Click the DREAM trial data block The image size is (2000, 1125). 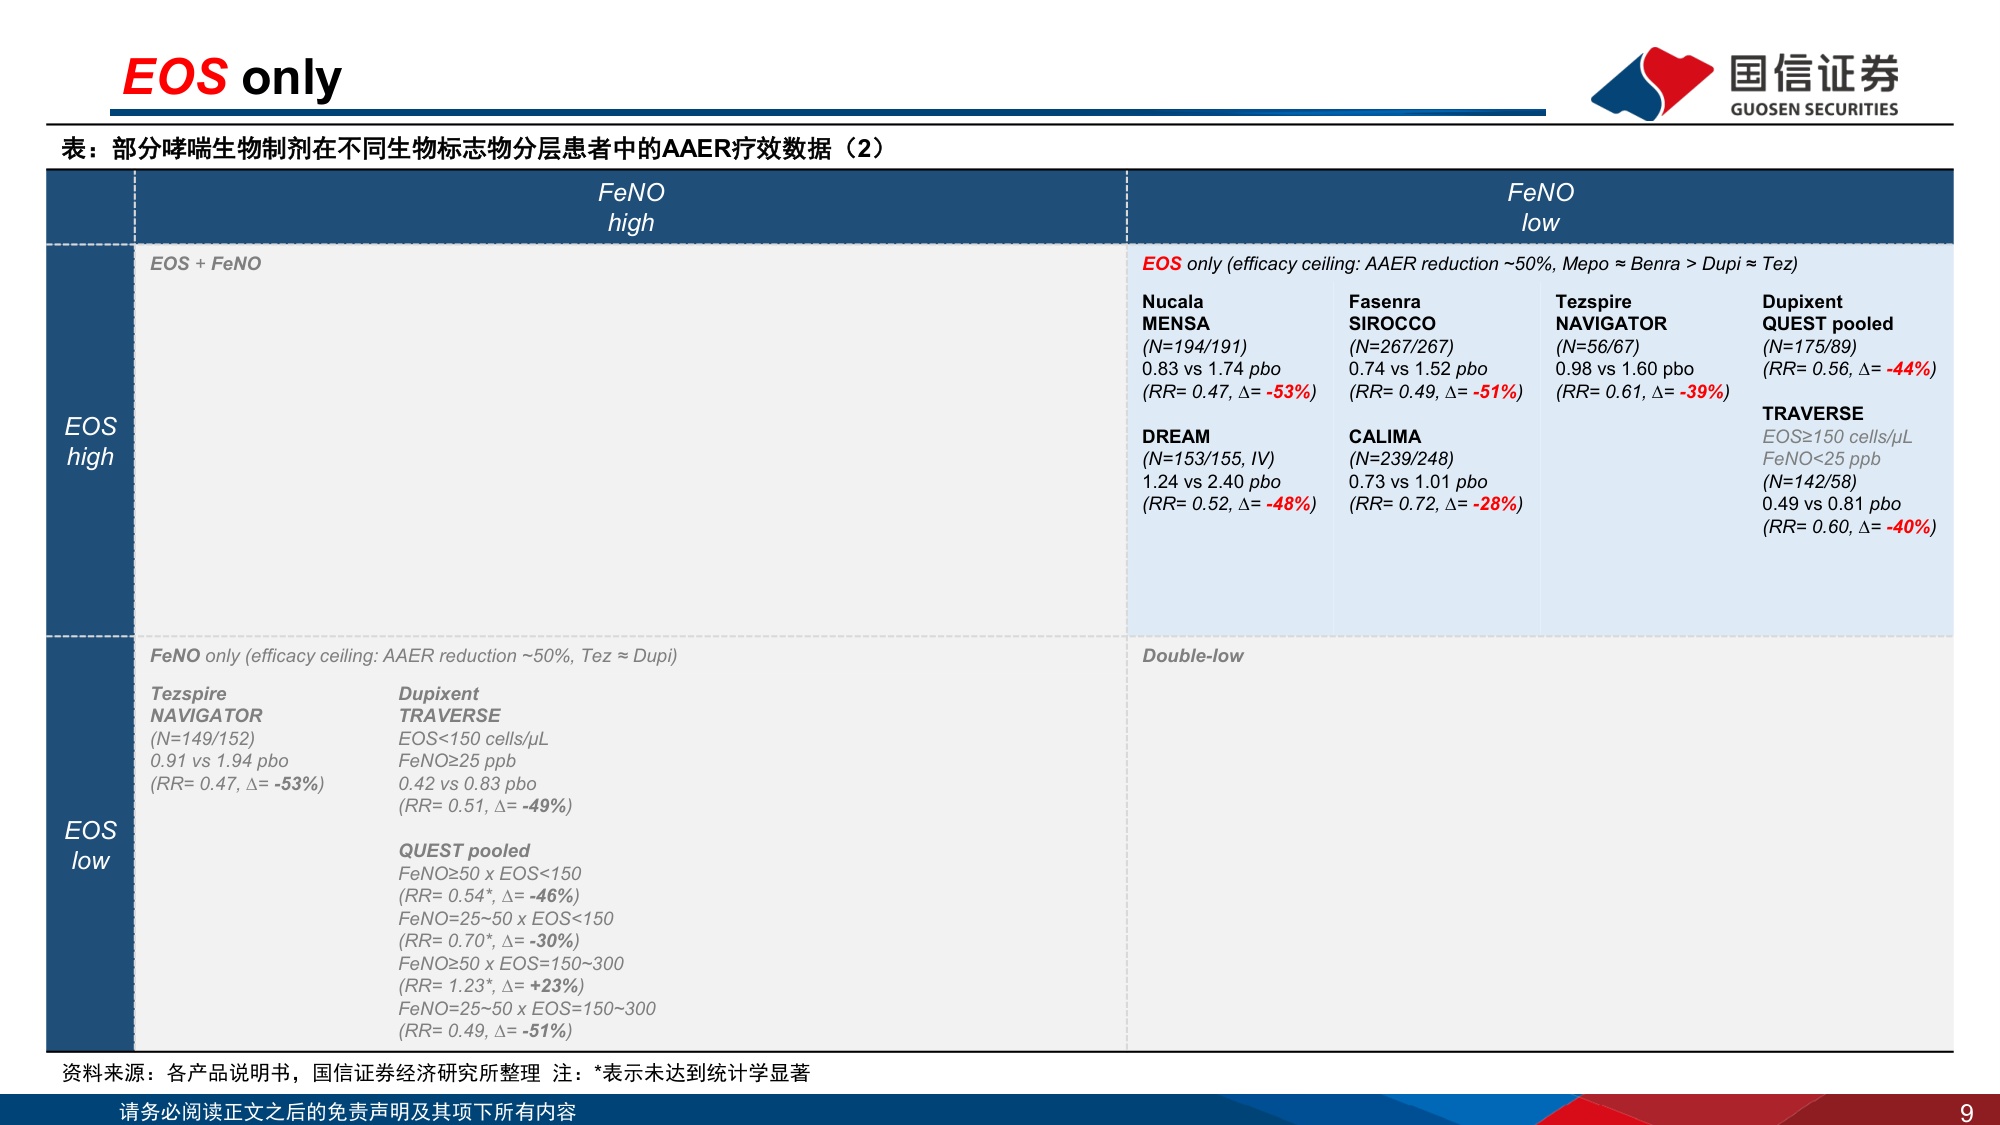[x=1229, y=470]
